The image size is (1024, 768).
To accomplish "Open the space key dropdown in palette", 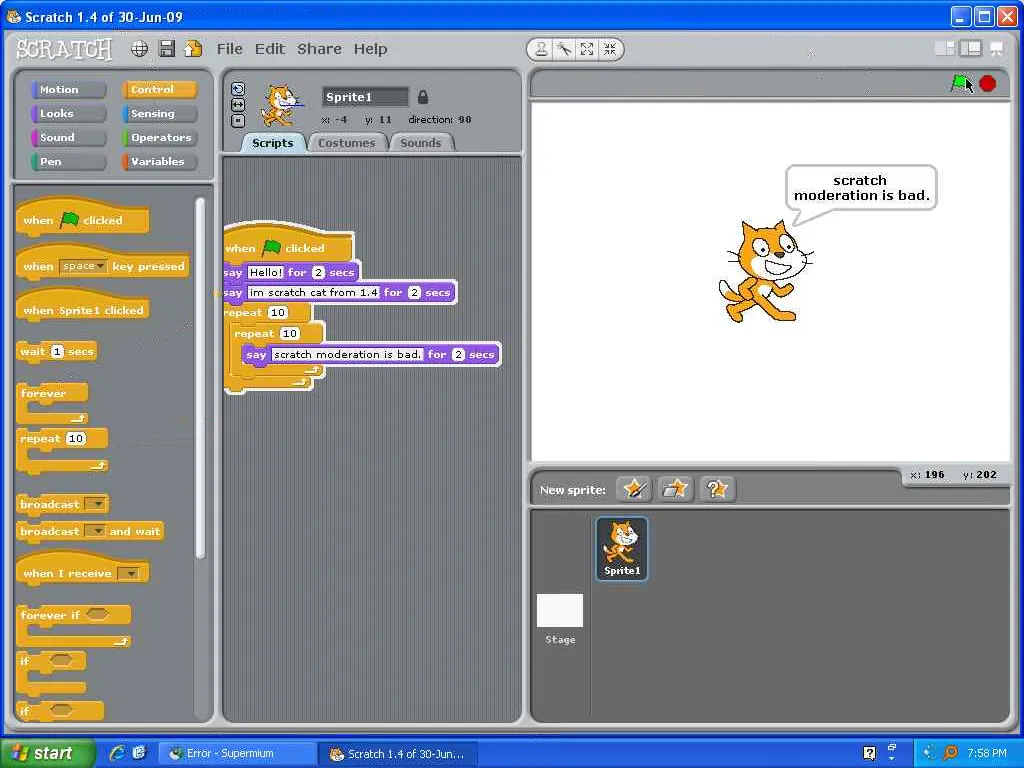I will (83, 266).
